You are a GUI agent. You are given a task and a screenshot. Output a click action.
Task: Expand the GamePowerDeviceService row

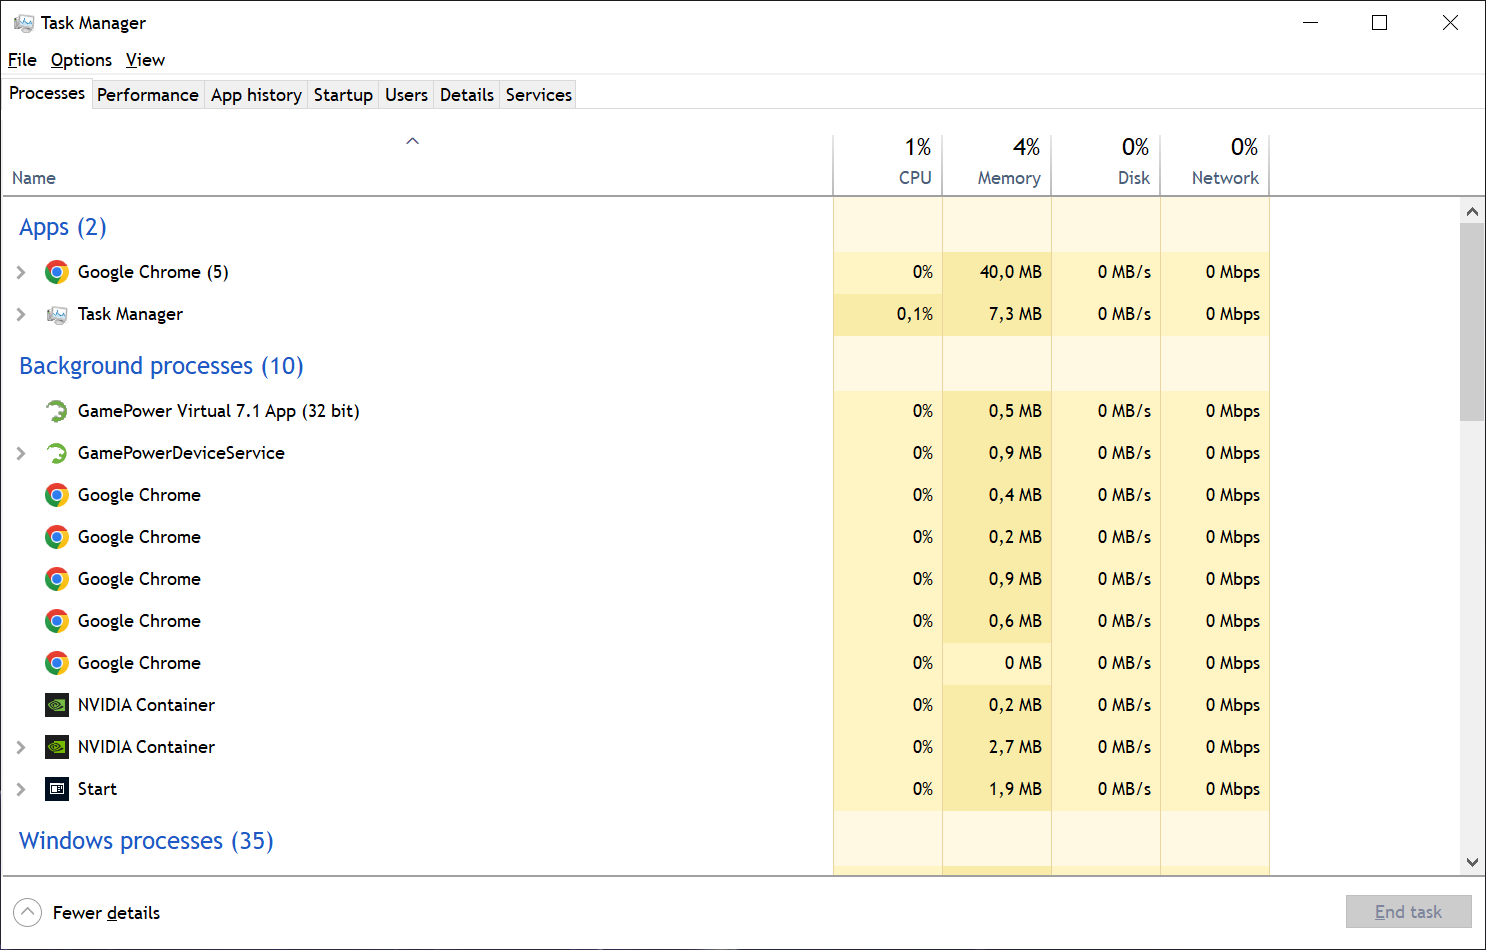click(x=21, y=453)
